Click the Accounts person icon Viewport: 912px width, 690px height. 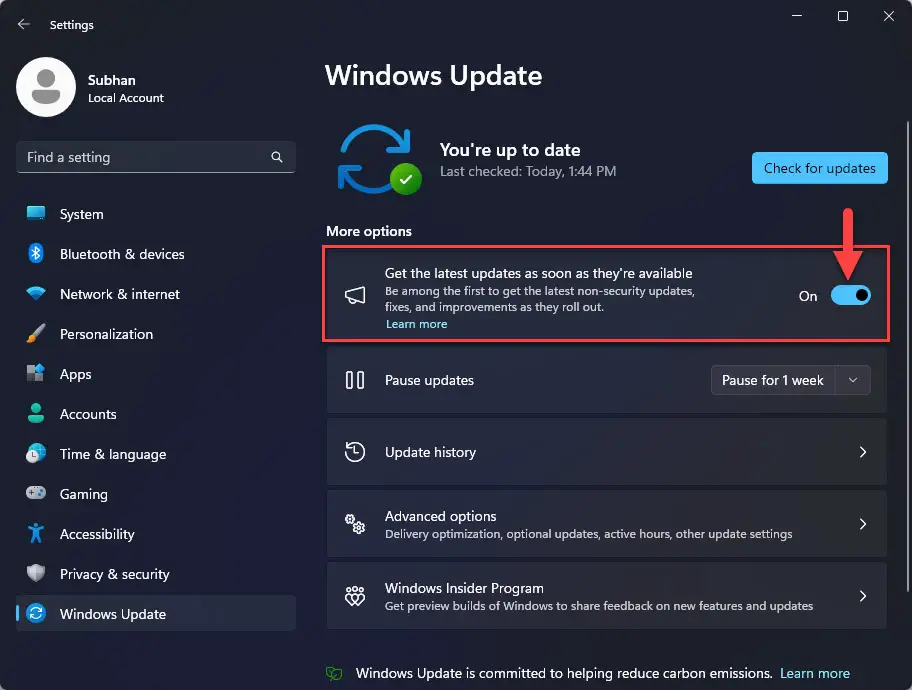(36, 413)
